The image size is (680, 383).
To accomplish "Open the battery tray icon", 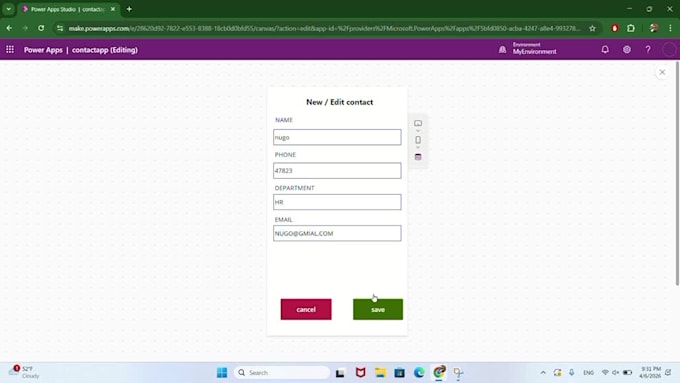I will (627, 373).
